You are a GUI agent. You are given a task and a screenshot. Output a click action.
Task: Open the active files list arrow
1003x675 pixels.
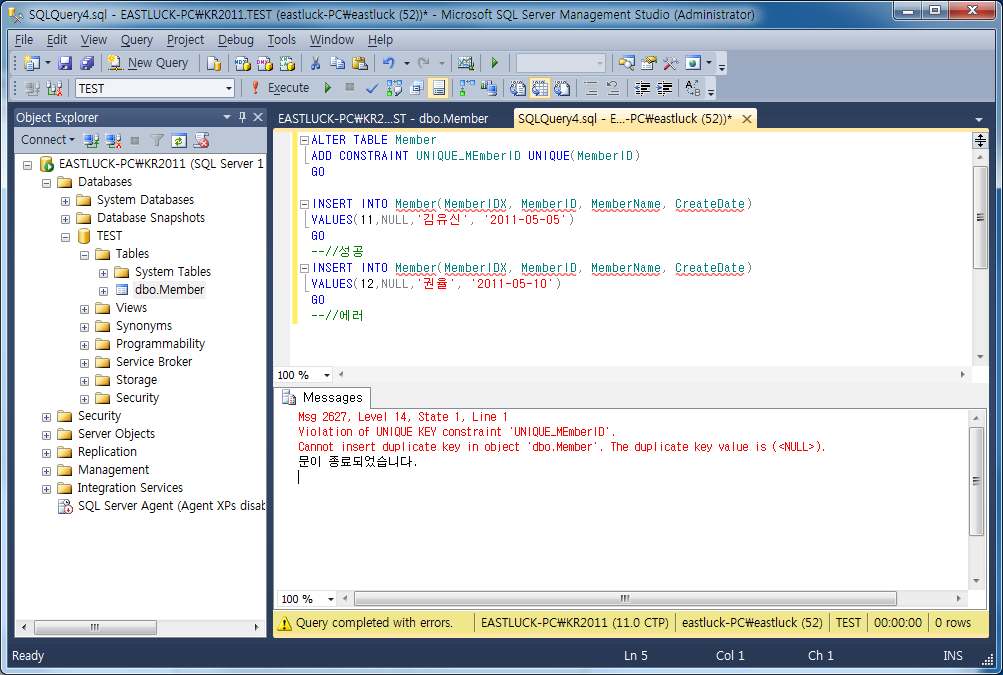tap(979, 120)
